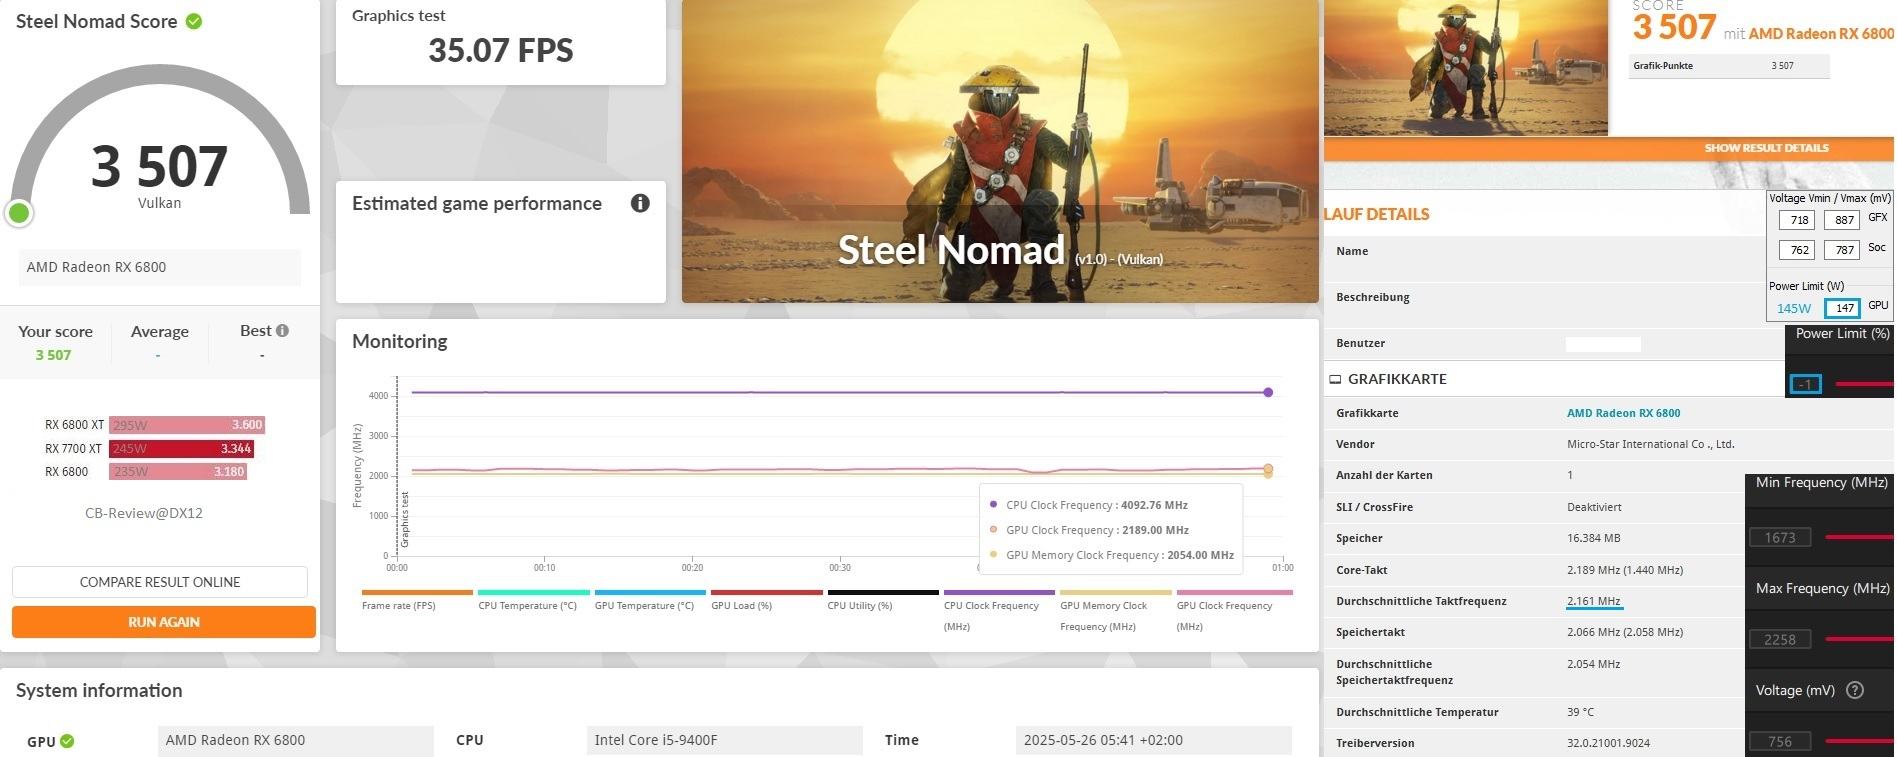Click the Max Frequency (MHz) slider
This screenshot has height=757, width=1897.
[1859, 639]
